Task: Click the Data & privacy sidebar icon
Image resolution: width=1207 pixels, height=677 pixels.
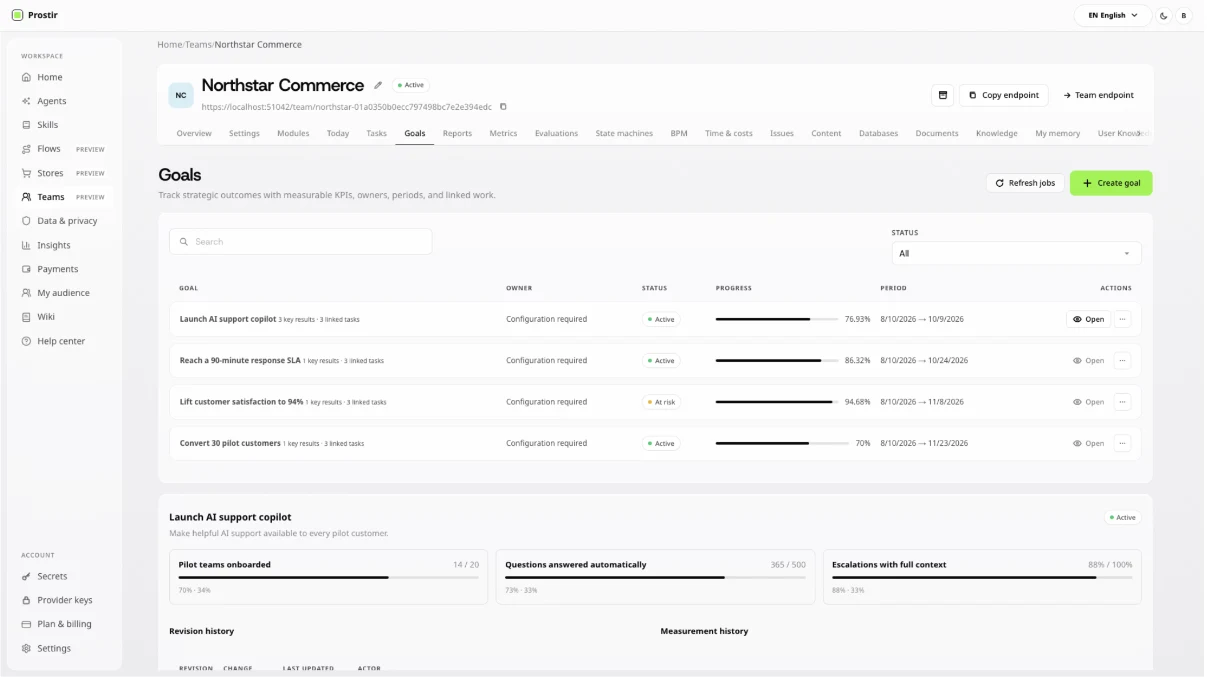Action: pos(27,221)
